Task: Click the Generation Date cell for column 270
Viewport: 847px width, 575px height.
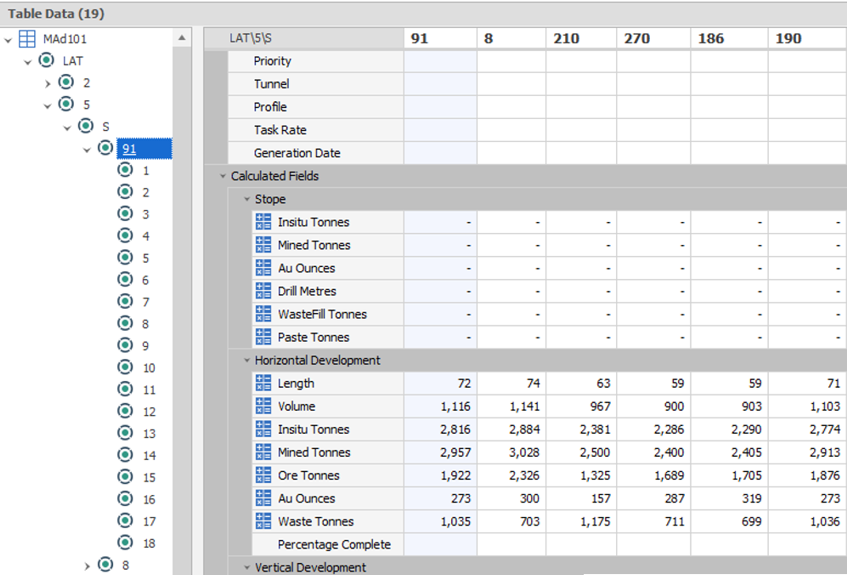Action: 654,153
